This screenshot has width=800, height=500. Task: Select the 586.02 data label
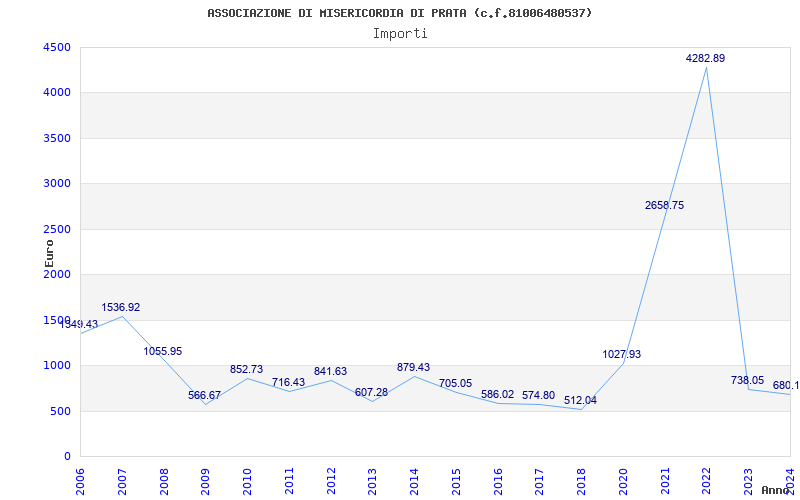497,394
